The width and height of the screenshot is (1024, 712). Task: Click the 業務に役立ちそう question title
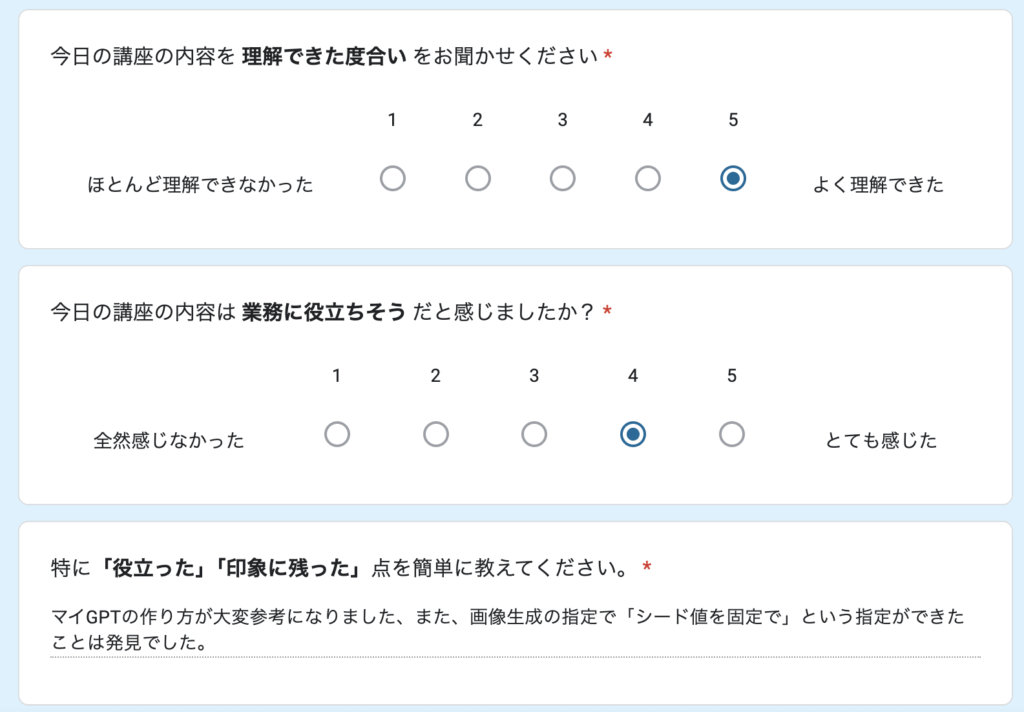point(330,312)
